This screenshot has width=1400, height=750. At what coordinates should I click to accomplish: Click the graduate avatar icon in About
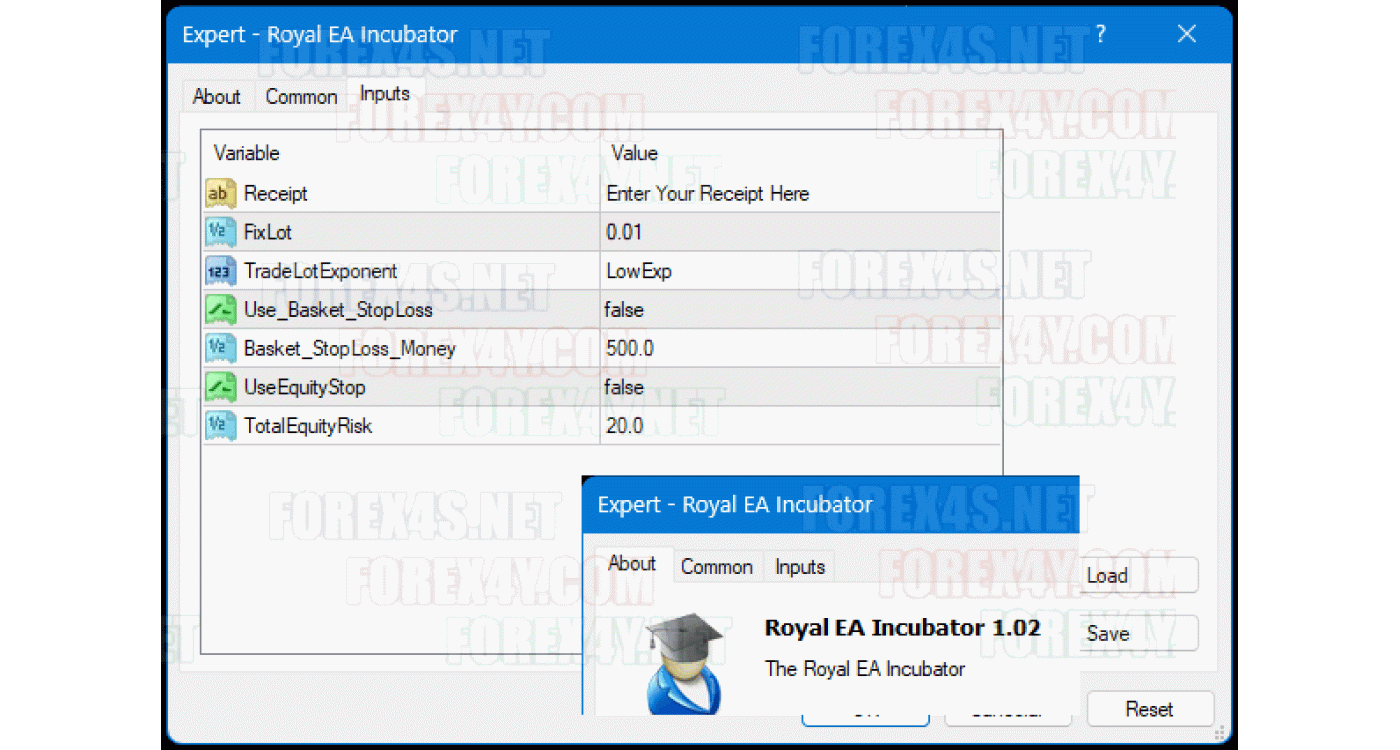point(684,664)
